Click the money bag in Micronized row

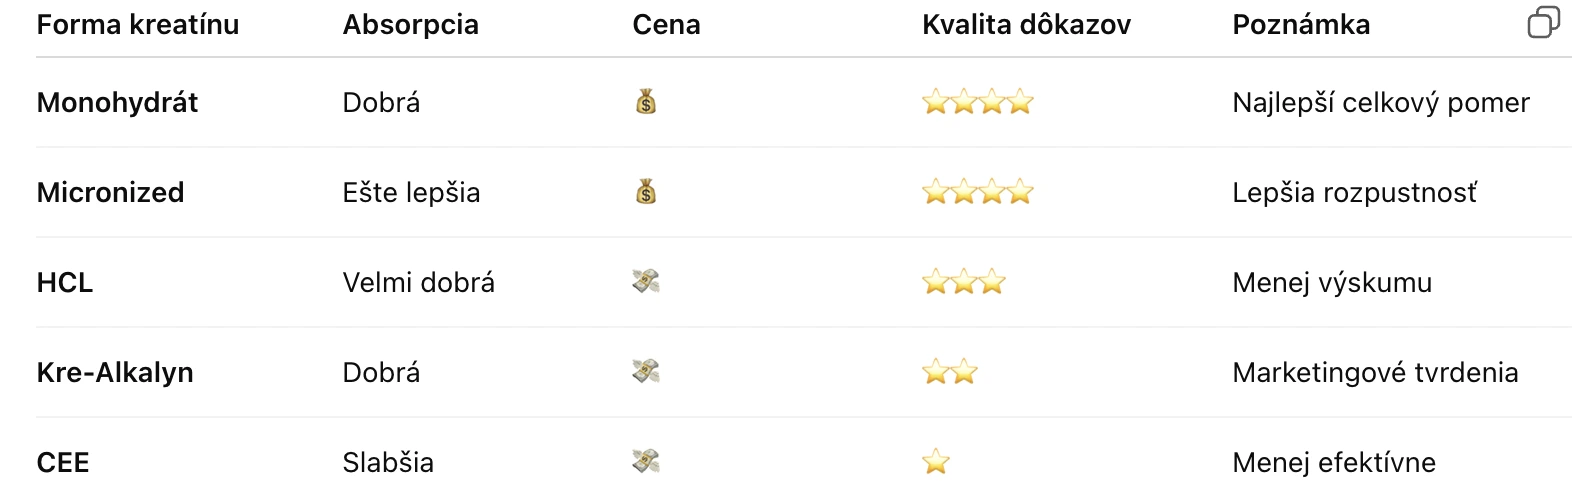point(646,192)
